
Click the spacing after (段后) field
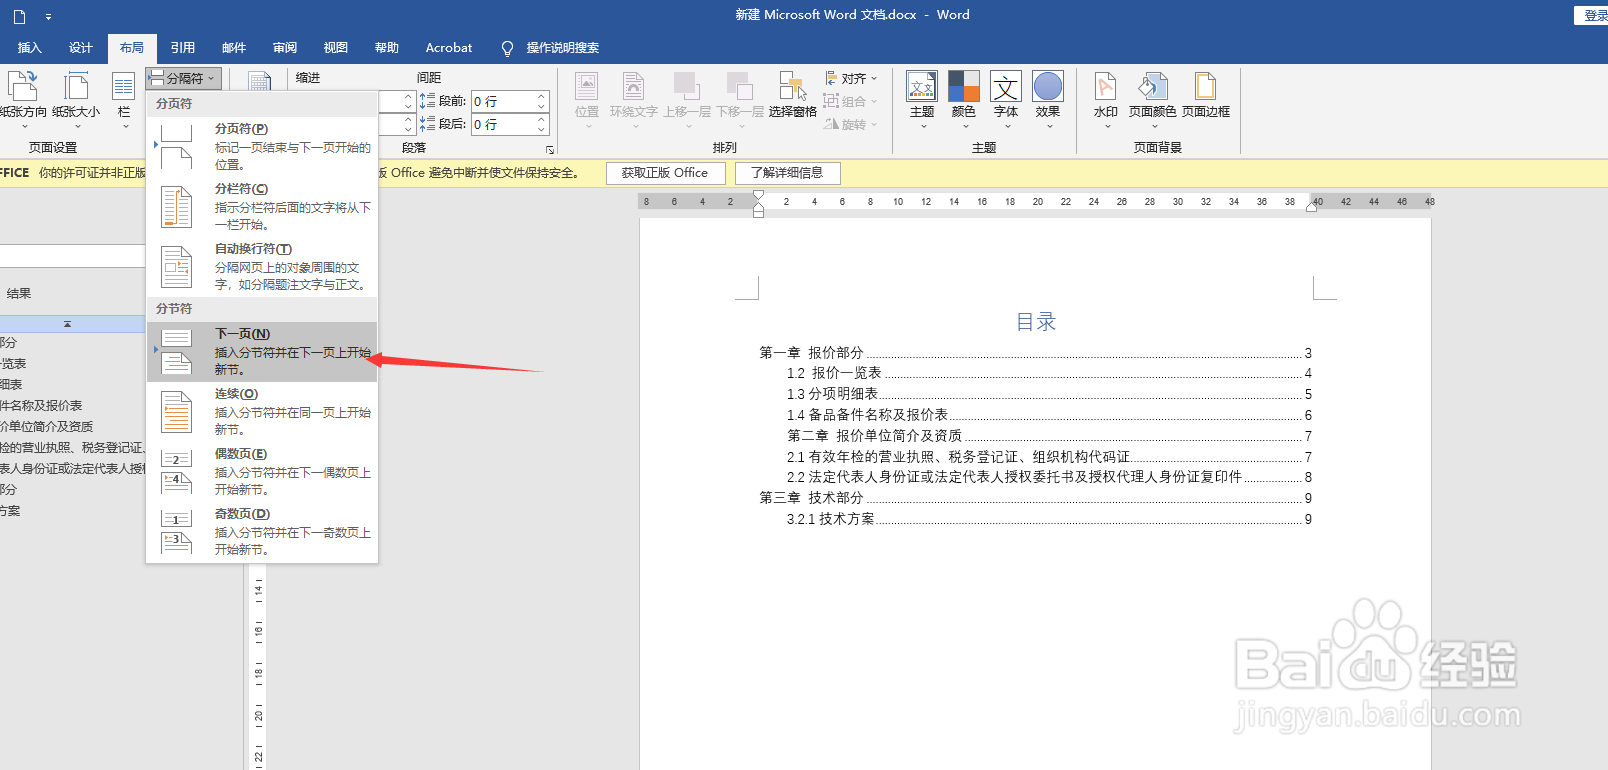click(503, 124)
